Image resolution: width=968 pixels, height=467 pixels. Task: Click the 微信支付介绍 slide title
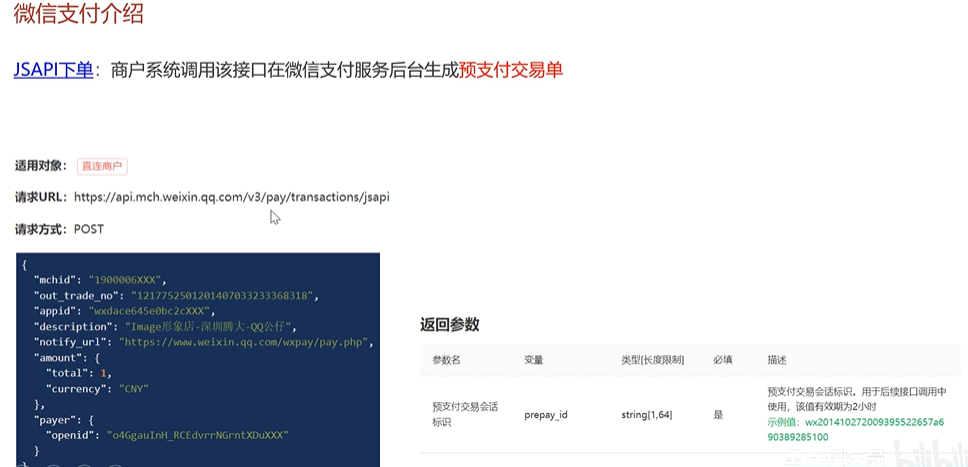(78, 13)
